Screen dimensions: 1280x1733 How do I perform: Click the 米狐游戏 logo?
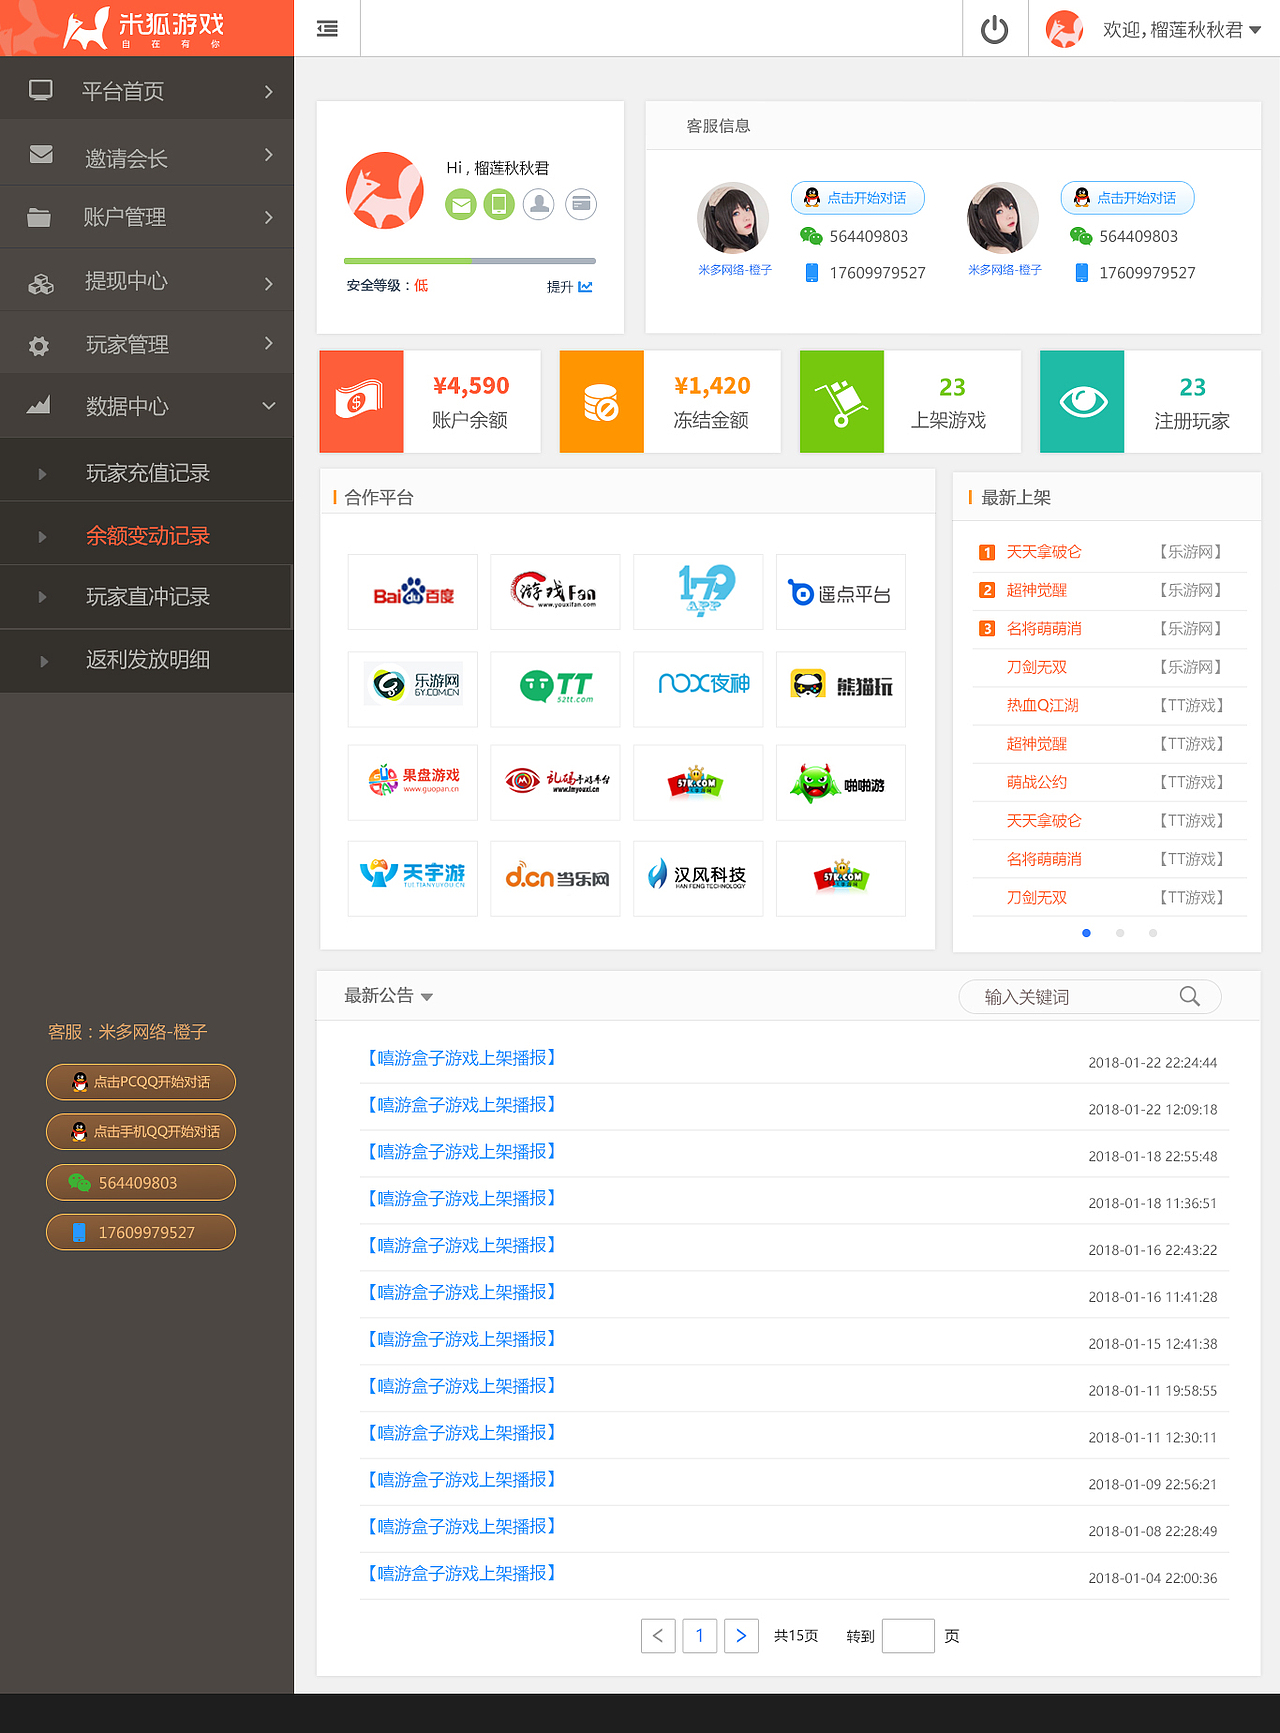click(x=146, y=28)
